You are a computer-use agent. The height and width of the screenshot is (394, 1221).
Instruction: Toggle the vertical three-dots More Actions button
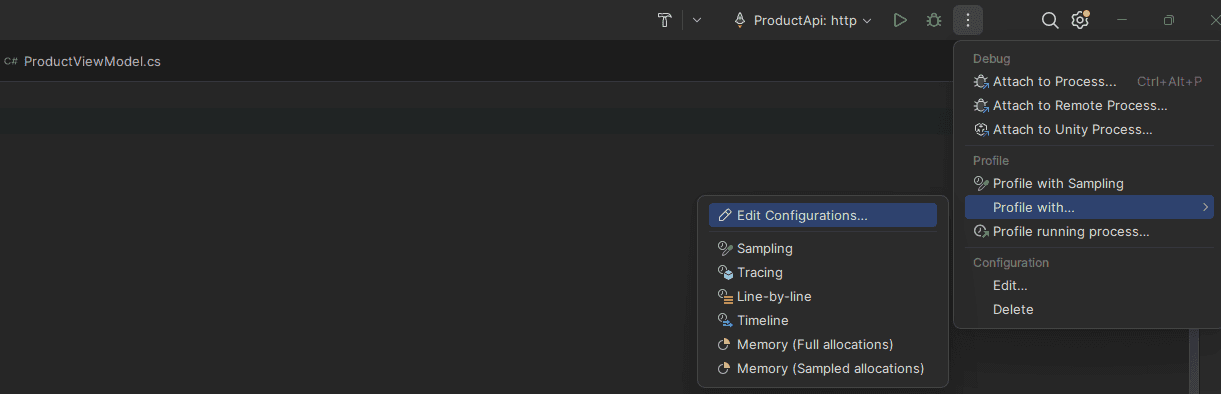968,20
